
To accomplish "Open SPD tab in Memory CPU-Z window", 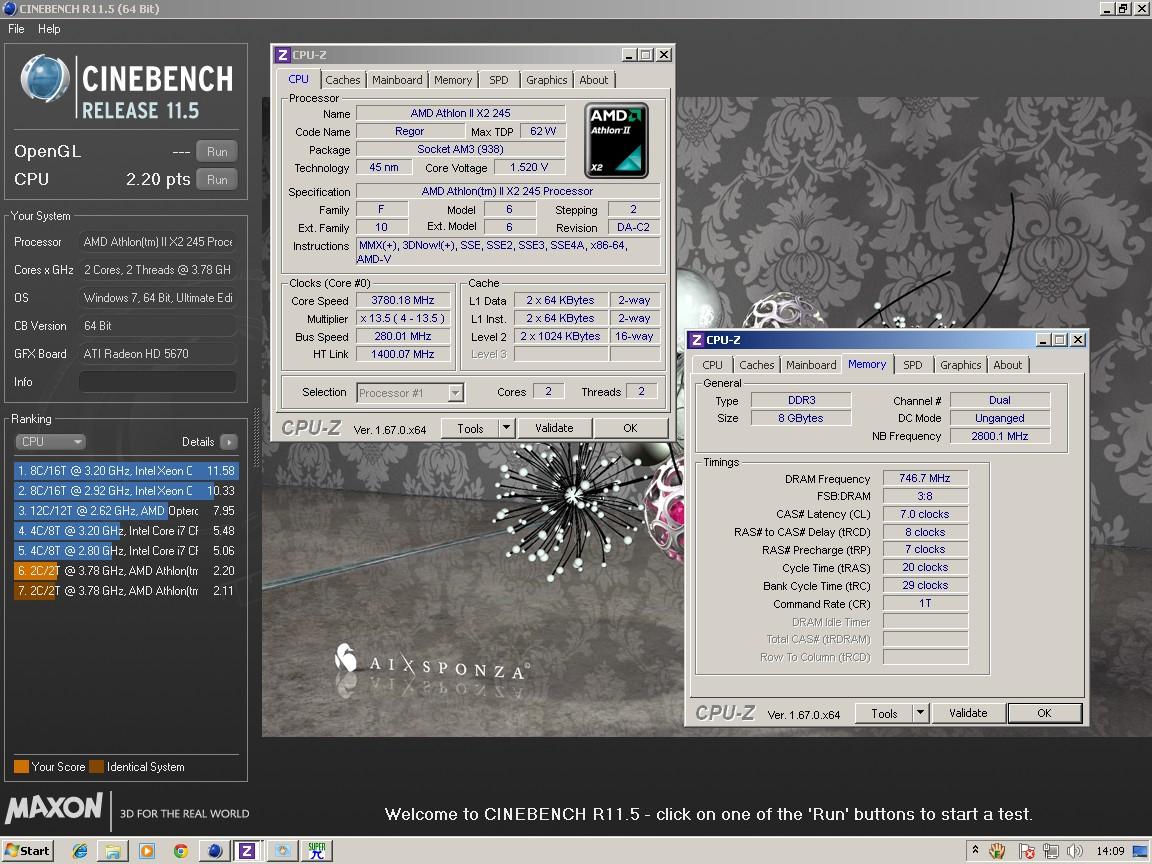I will click(x=912, y=364).
